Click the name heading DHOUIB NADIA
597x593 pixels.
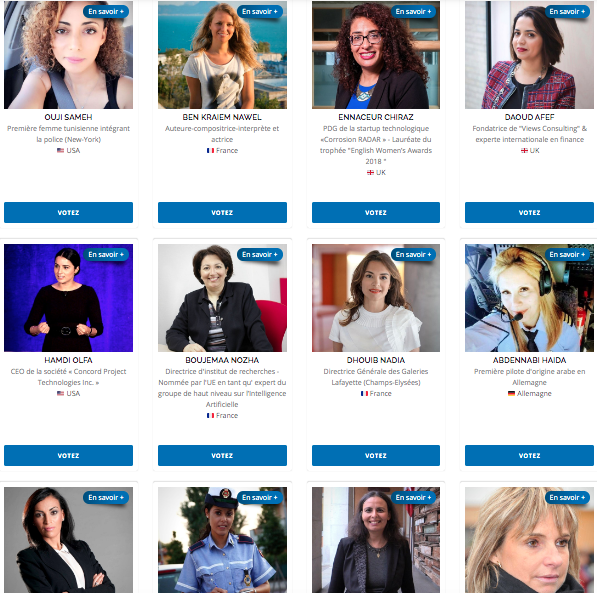376,360
